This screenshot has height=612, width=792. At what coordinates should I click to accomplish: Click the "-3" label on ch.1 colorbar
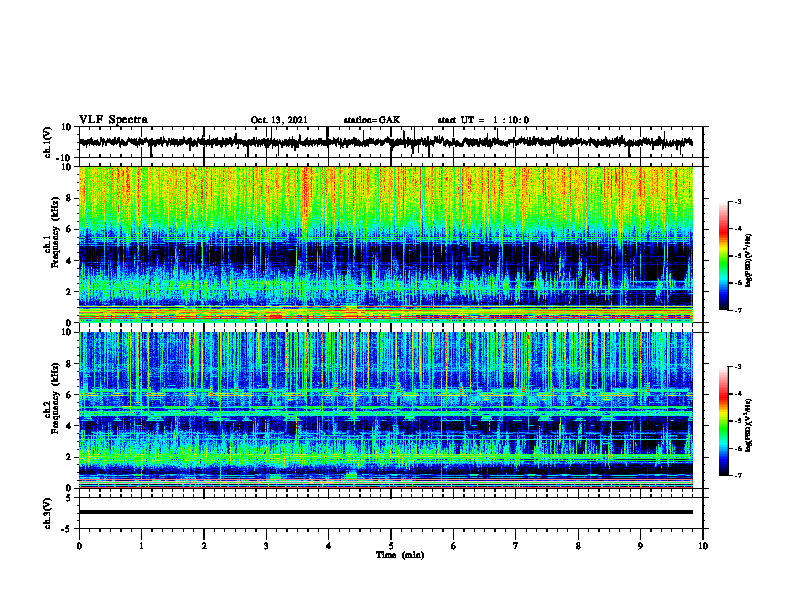coord(738,201)
